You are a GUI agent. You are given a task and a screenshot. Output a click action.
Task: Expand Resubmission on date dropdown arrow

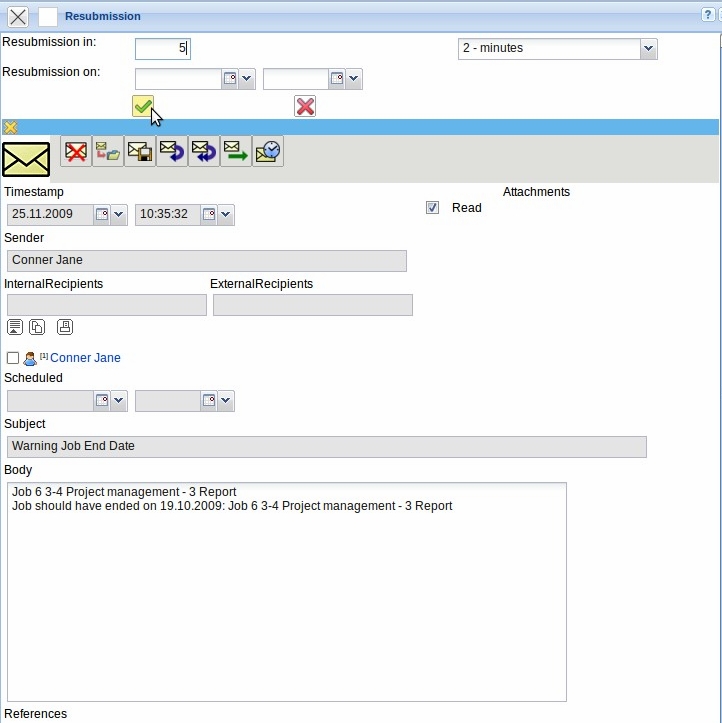[247, 78]
